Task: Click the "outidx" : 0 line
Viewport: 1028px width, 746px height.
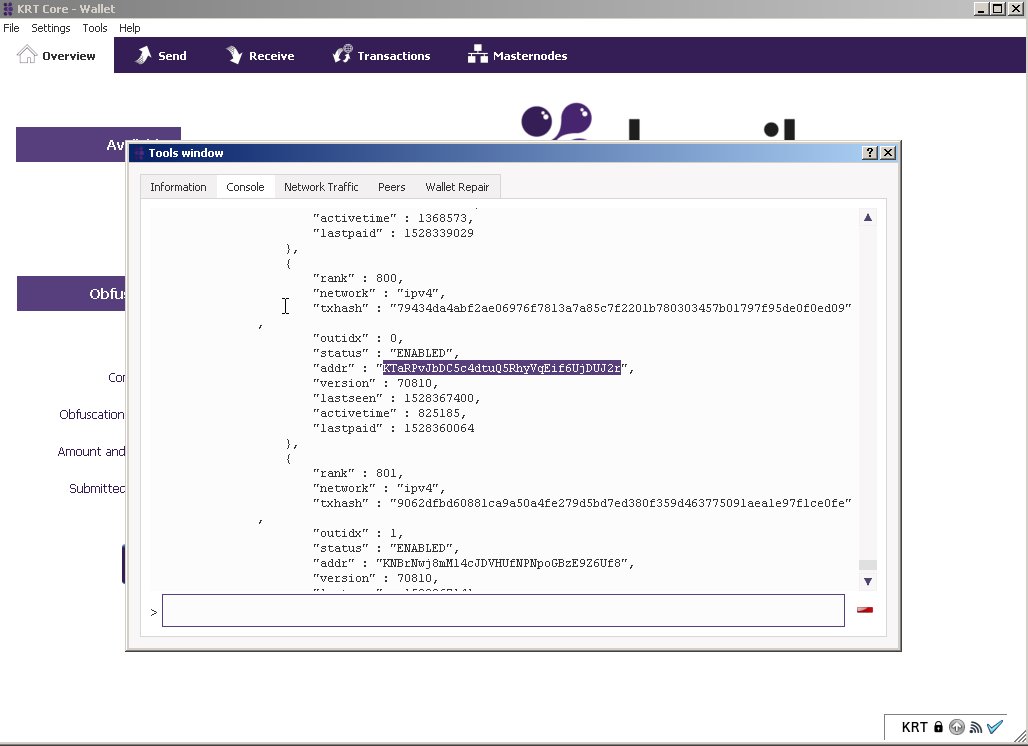Action: click(x=358, y=338)
